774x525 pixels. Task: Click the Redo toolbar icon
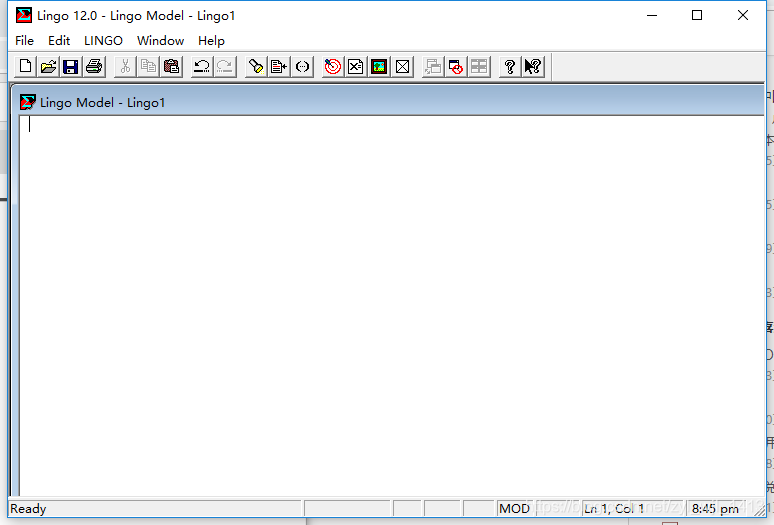coord(225,66)
